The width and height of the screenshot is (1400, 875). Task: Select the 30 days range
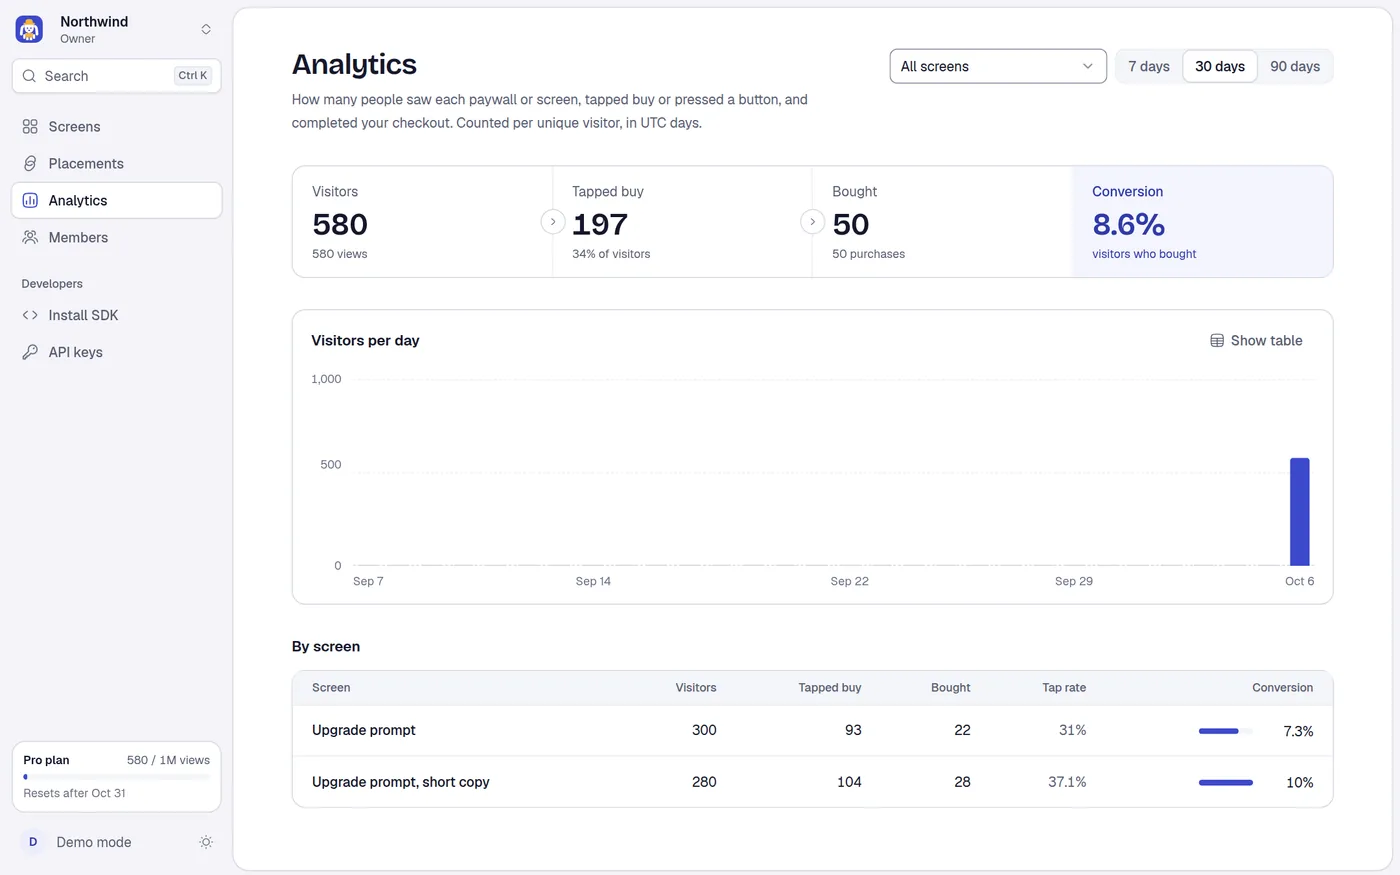1220,67
